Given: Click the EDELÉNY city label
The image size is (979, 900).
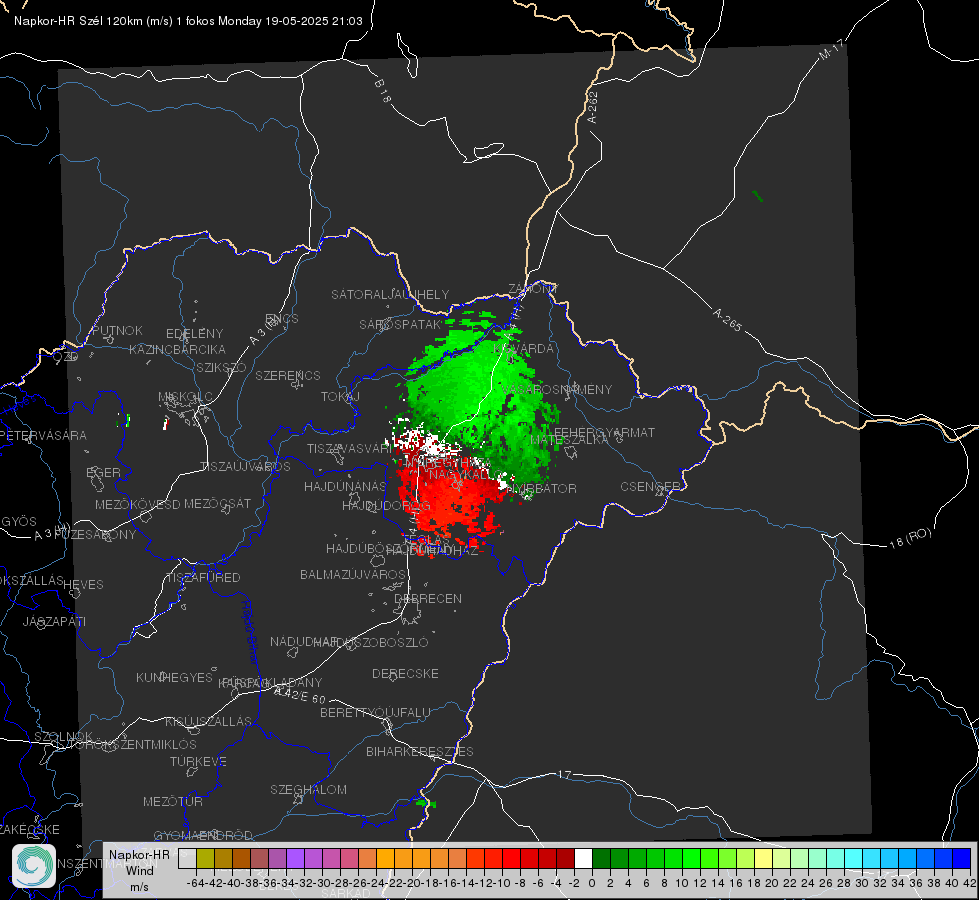Looking at the screenshot, I should point(194,334).
